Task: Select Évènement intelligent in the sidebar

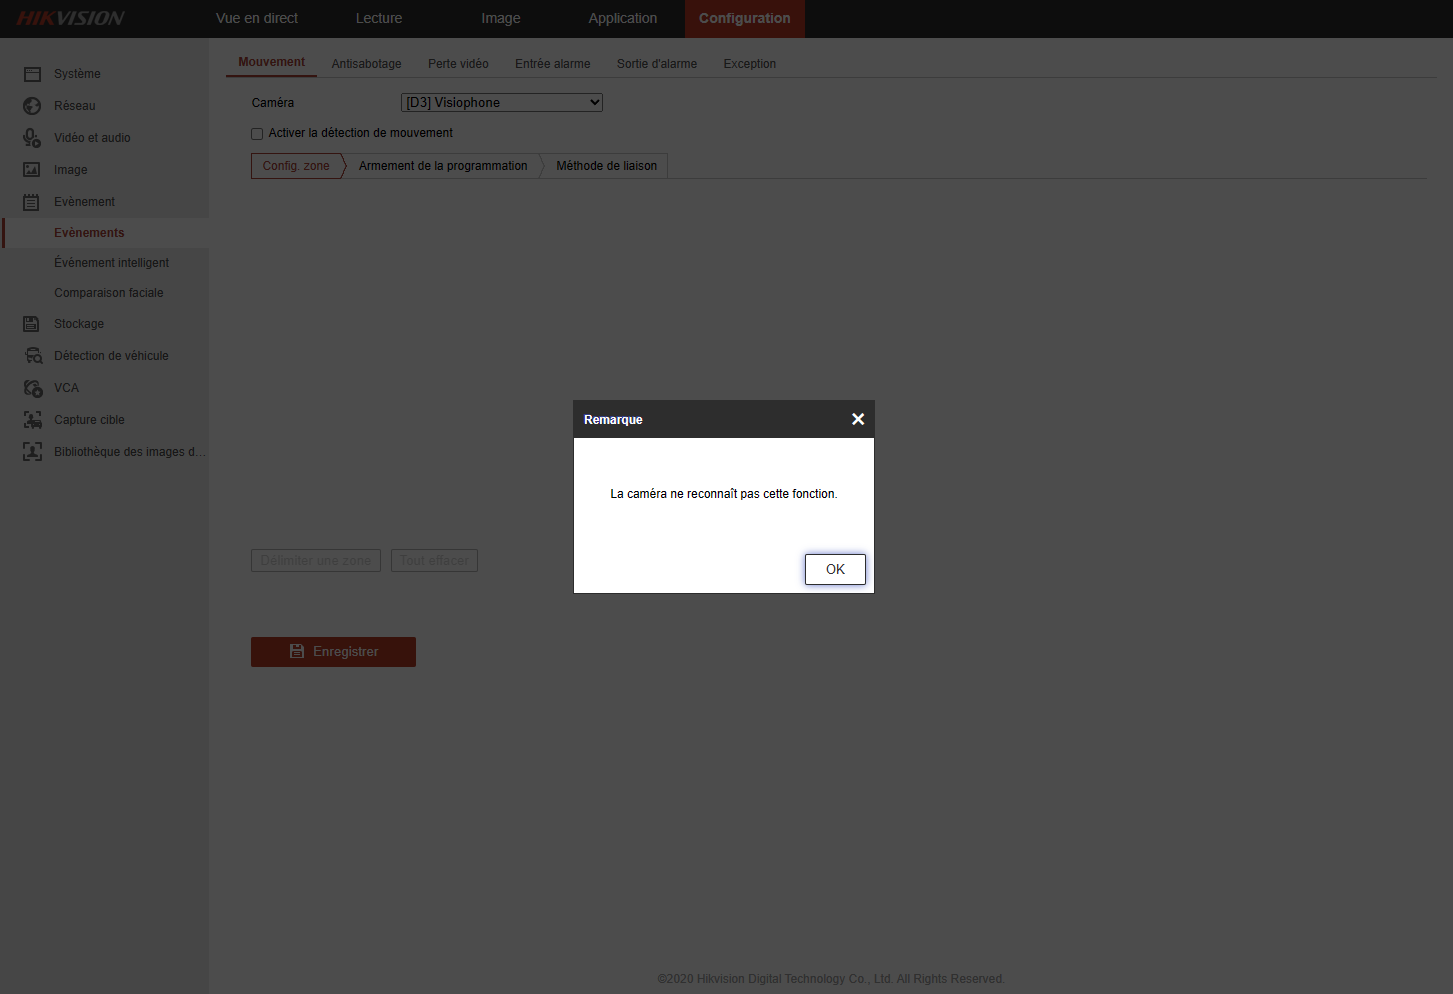Action: (111, 263)
